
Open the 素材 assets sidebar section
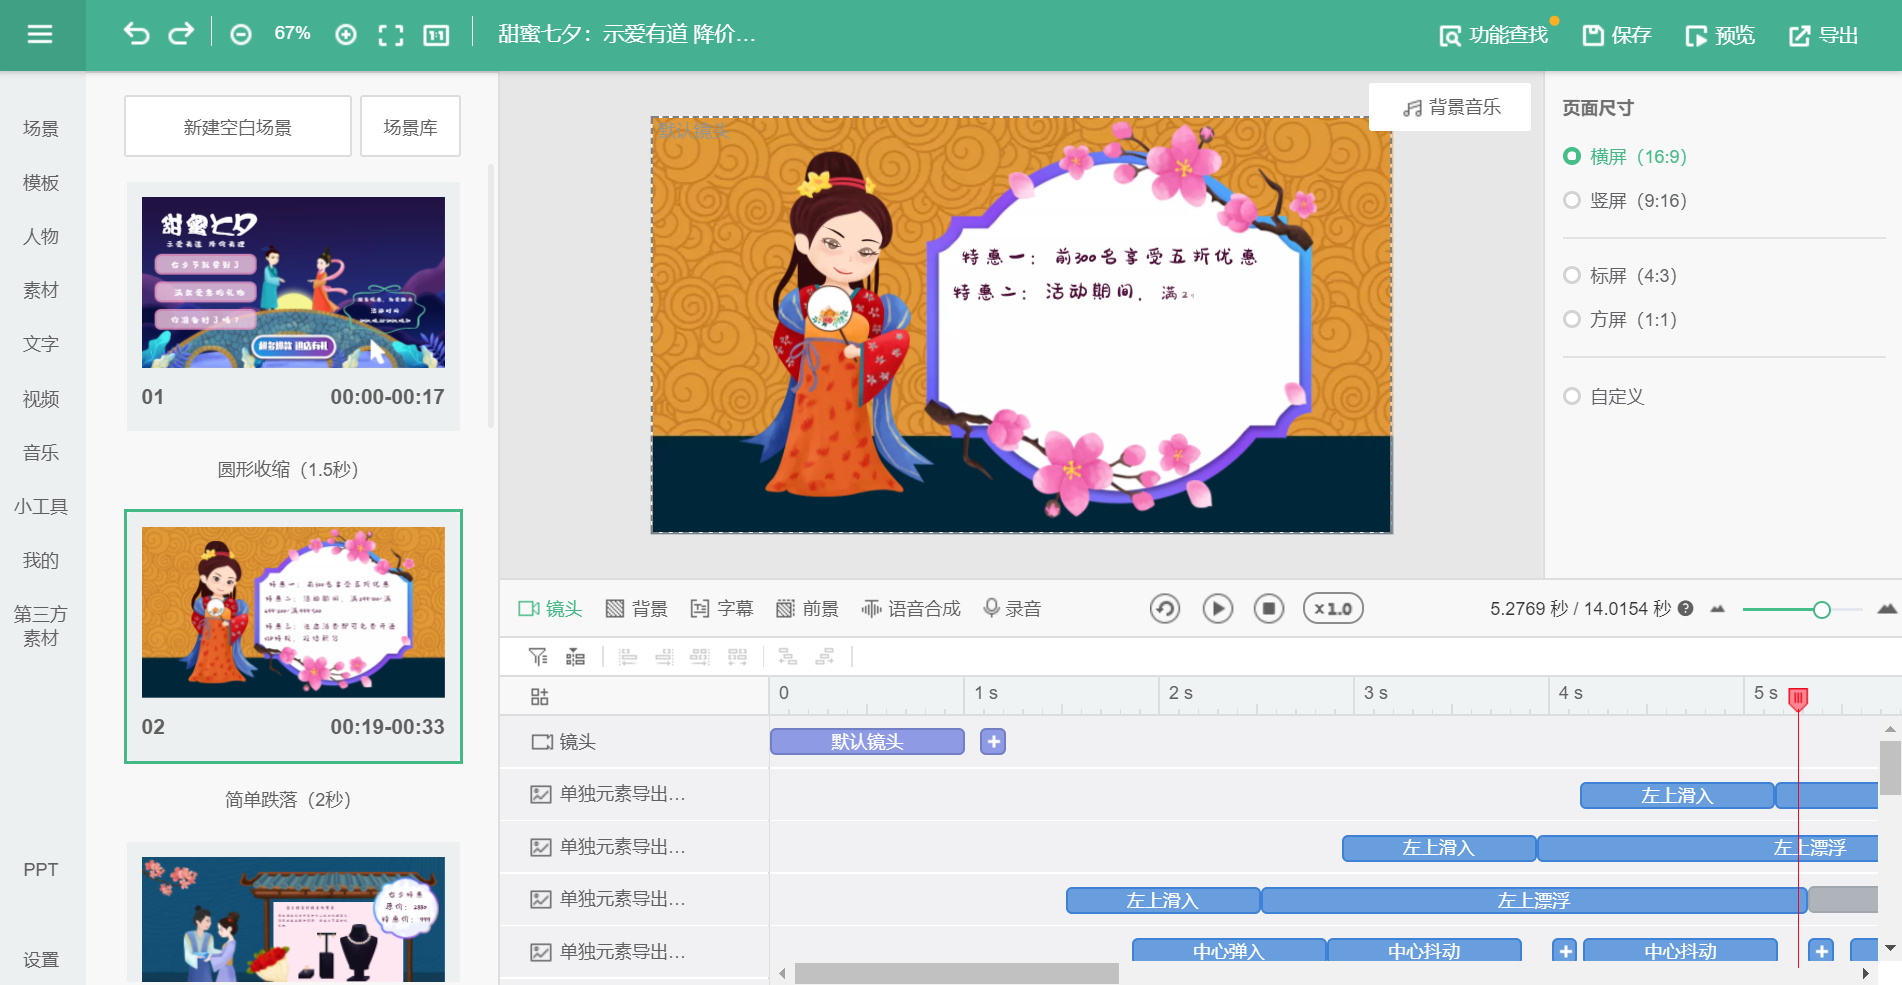click(x=41, y=290)
